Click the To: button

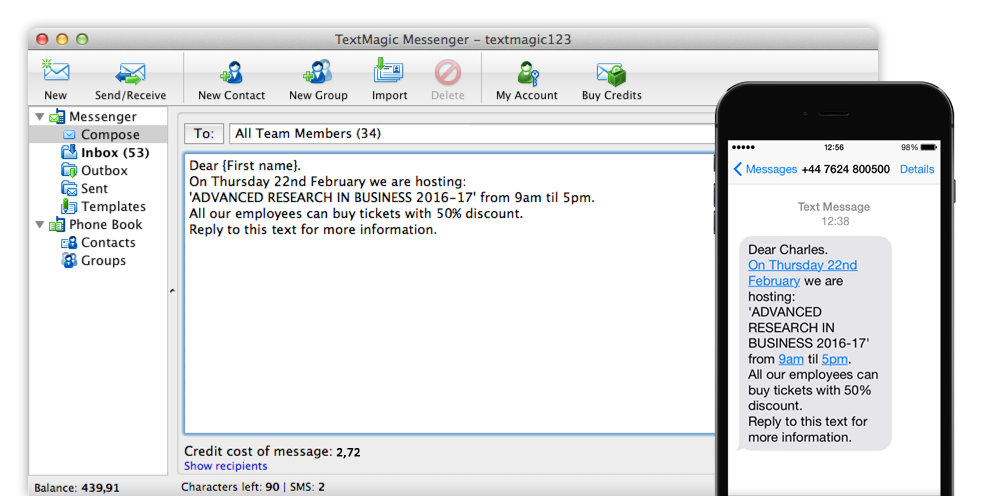pyautogui.click(x=204, y=134)
